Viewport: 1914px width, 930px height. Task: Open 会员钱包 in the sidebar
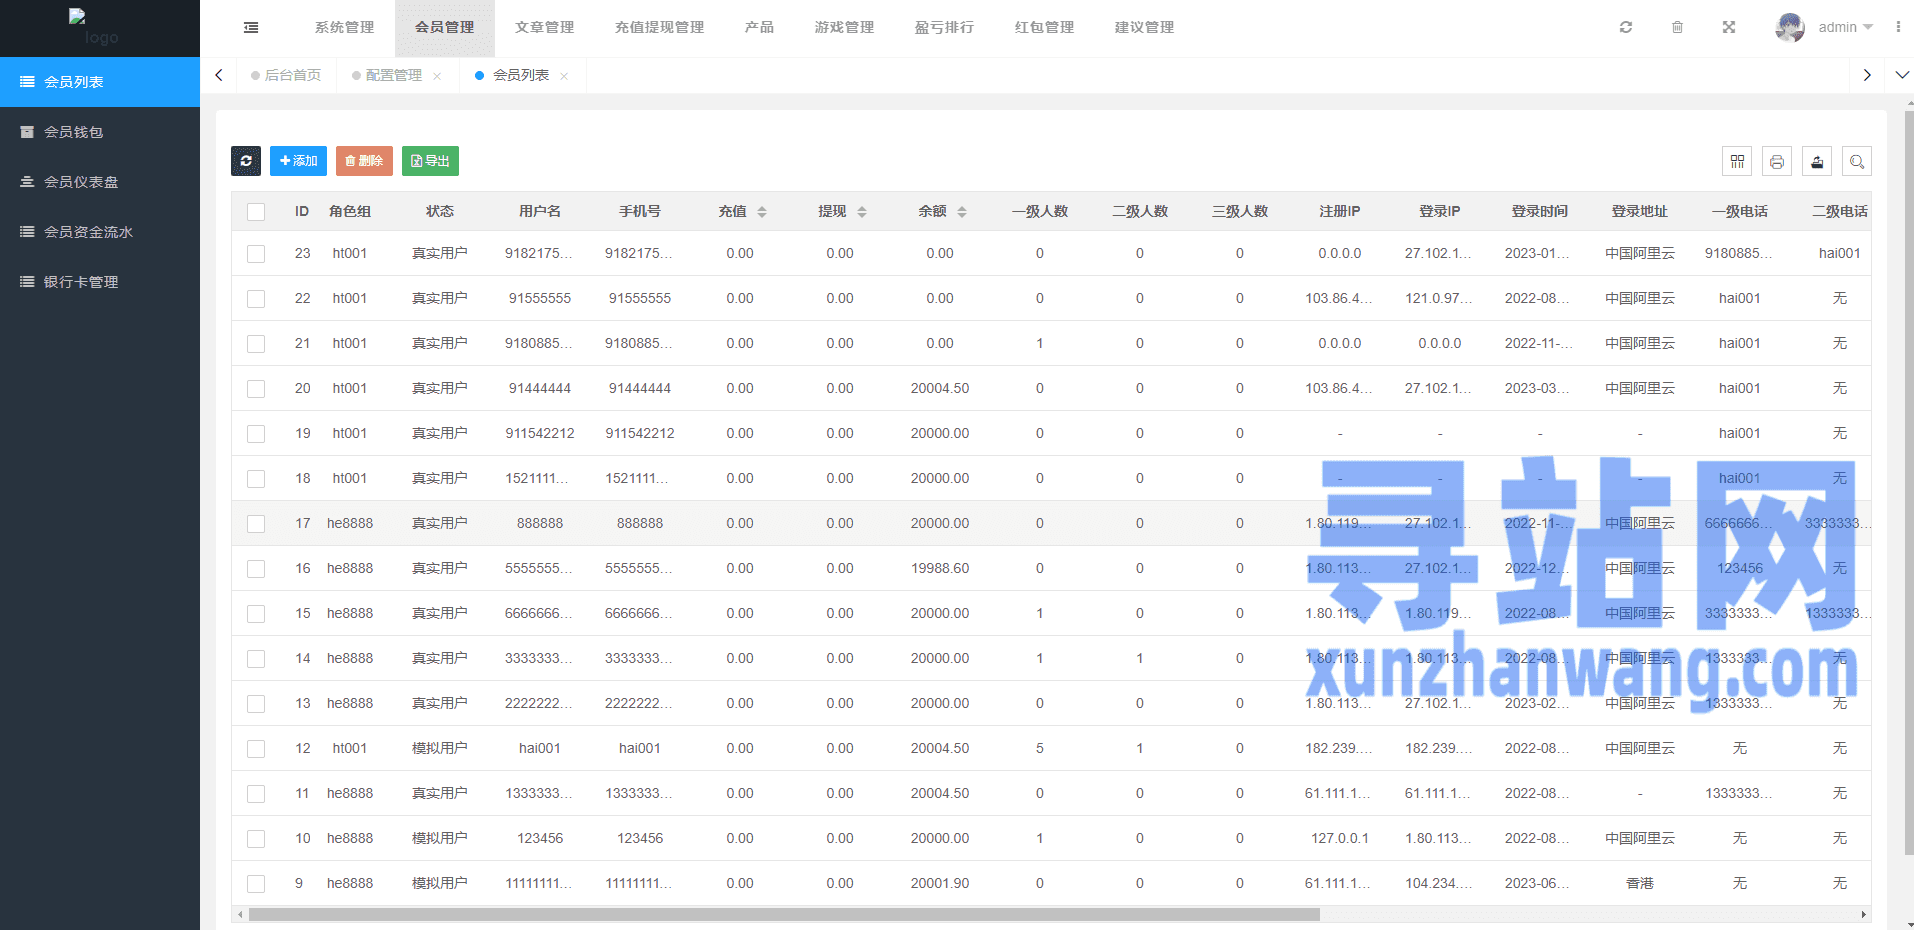point(74,132)
